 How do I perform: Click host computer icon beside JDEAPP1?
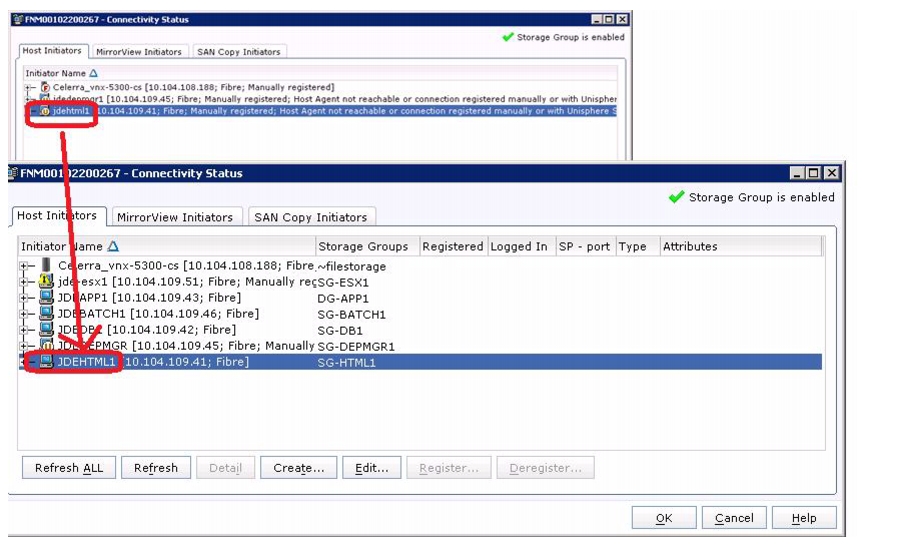(46, 297)
